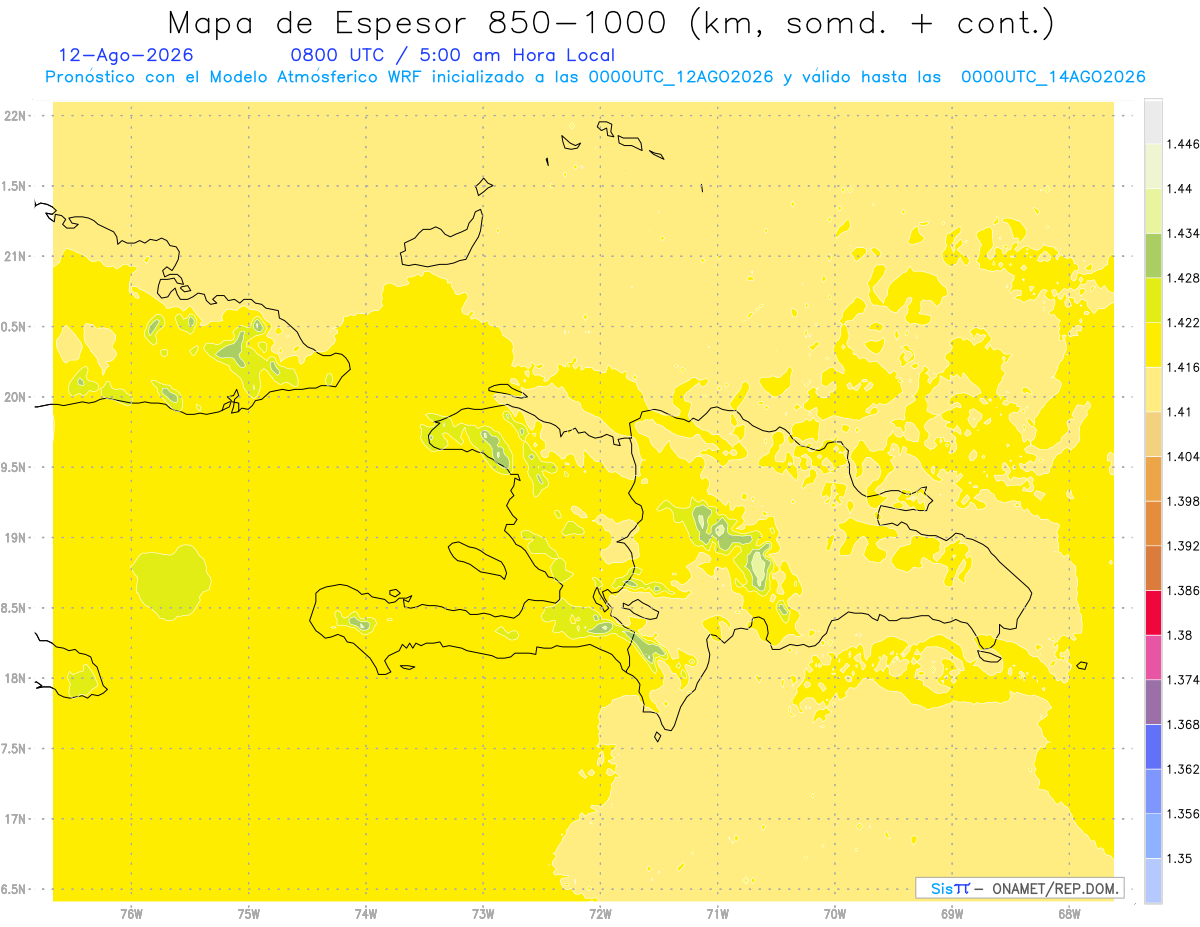Click the latitude label '21N'
This screenshot has height=927, width=1200.
pos(17,256)
